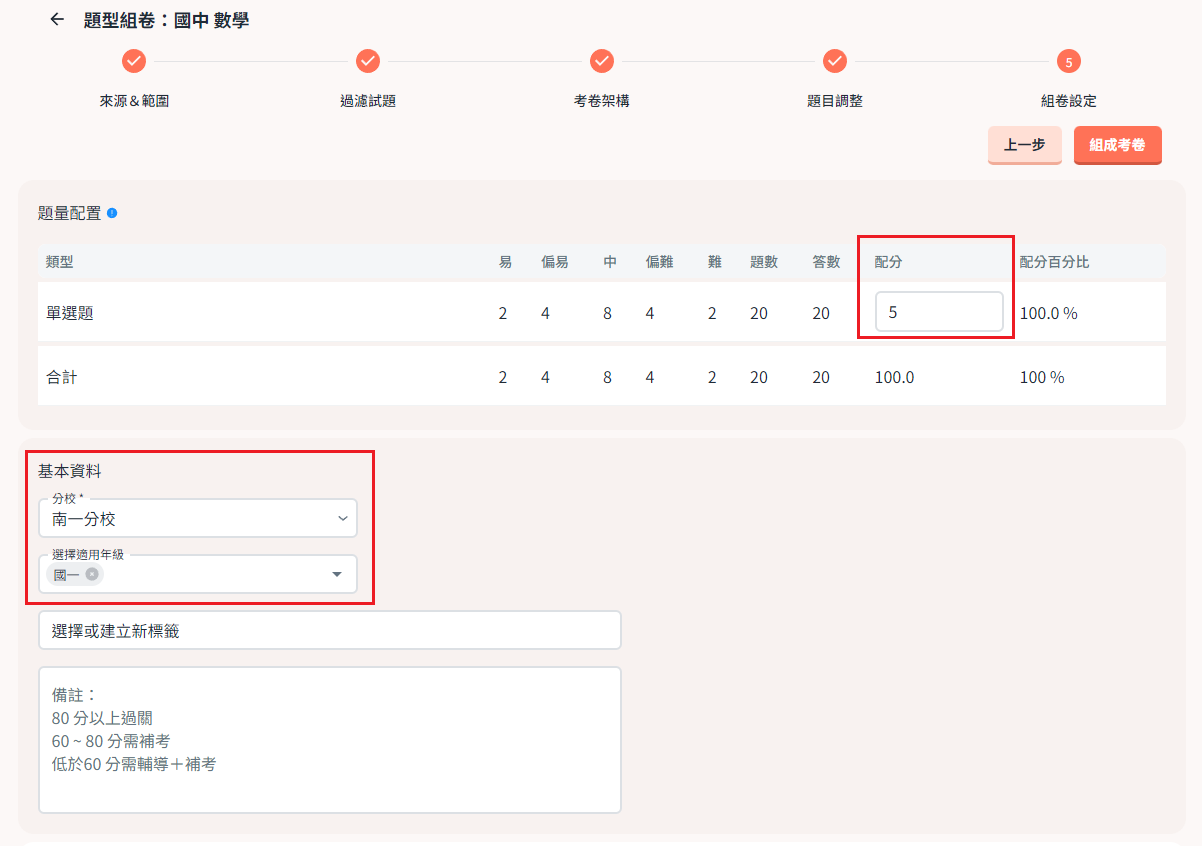Open the 來源＆範圍 step checkmark
The height and width of the screenshot is (846, 1202).
(x=134, y=61)
